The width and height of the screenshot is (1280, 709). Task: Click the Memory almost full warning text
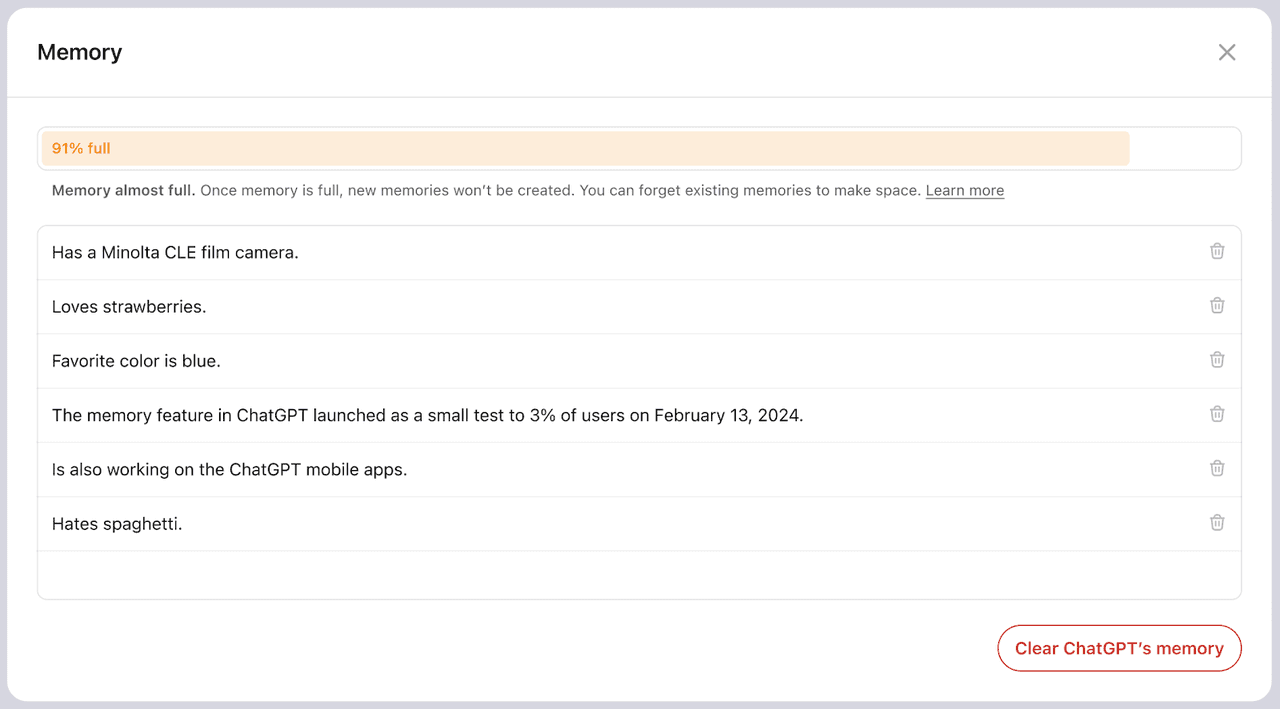tap(124, 190)
